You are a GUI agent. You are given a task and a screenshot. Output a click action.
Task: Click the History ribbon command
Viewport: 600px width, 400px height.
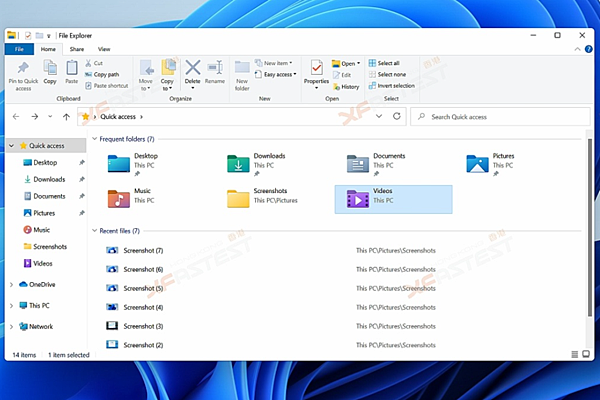click(x=346, y=87)
